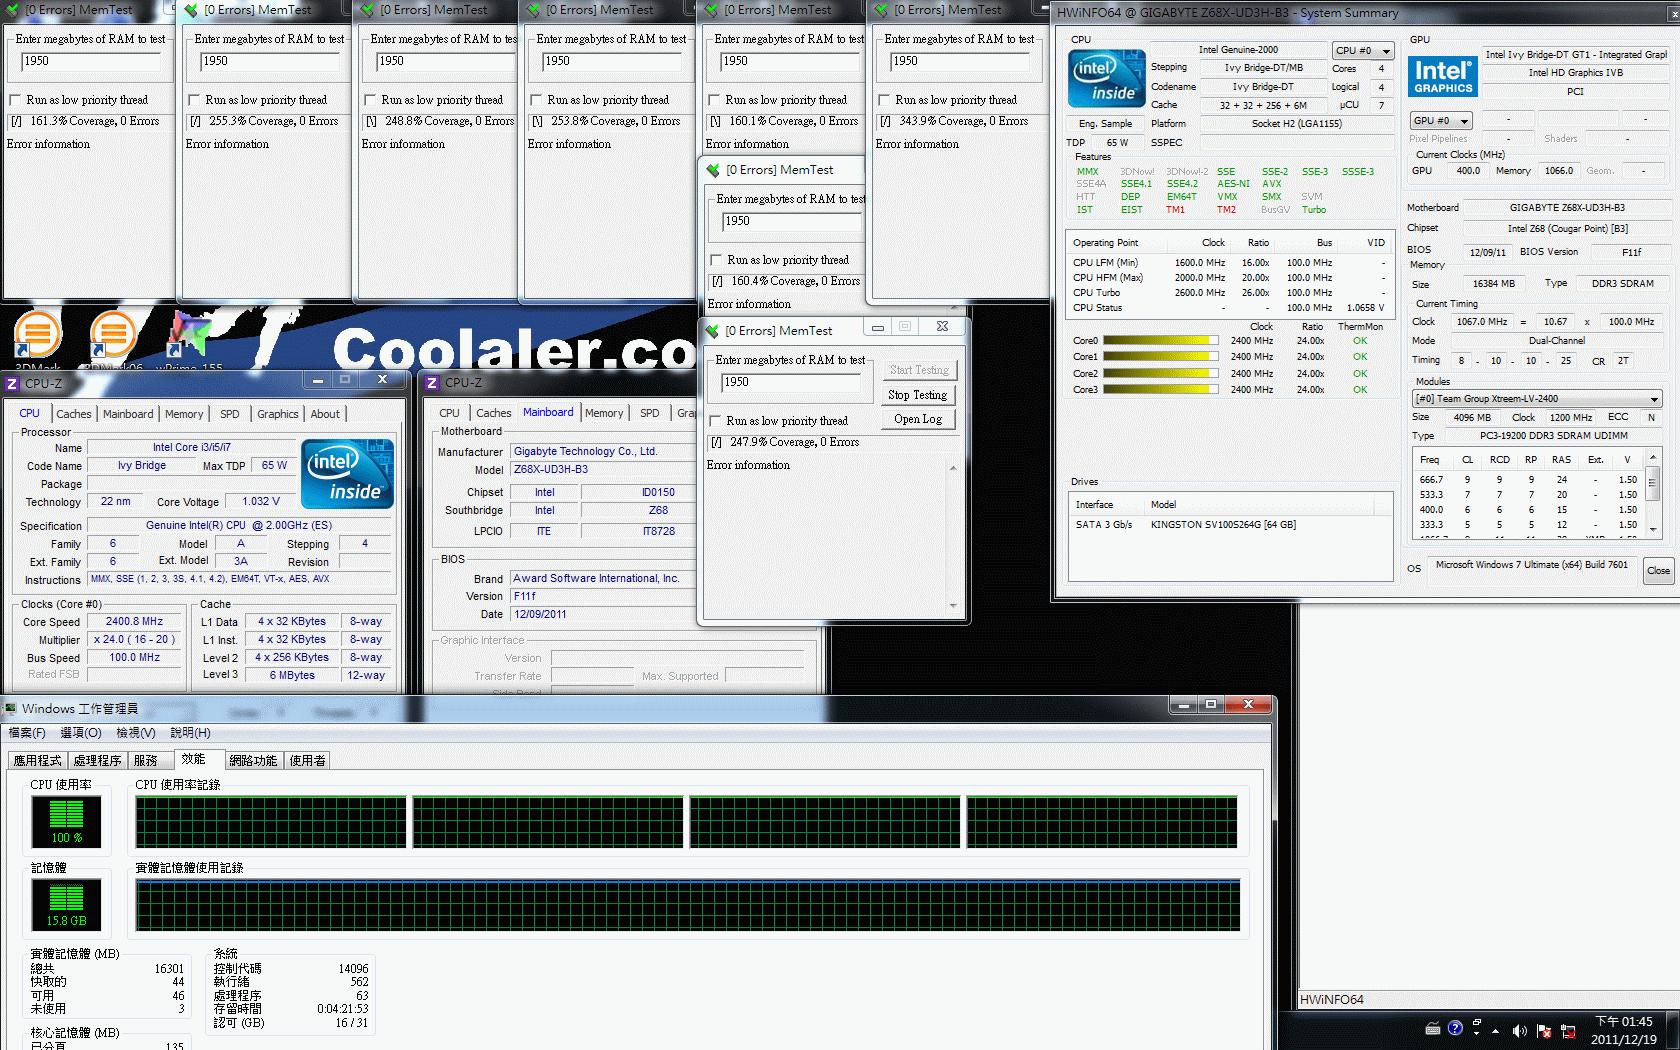Click the Core2 usage bar in HWiNFO64

[1160, 374]
